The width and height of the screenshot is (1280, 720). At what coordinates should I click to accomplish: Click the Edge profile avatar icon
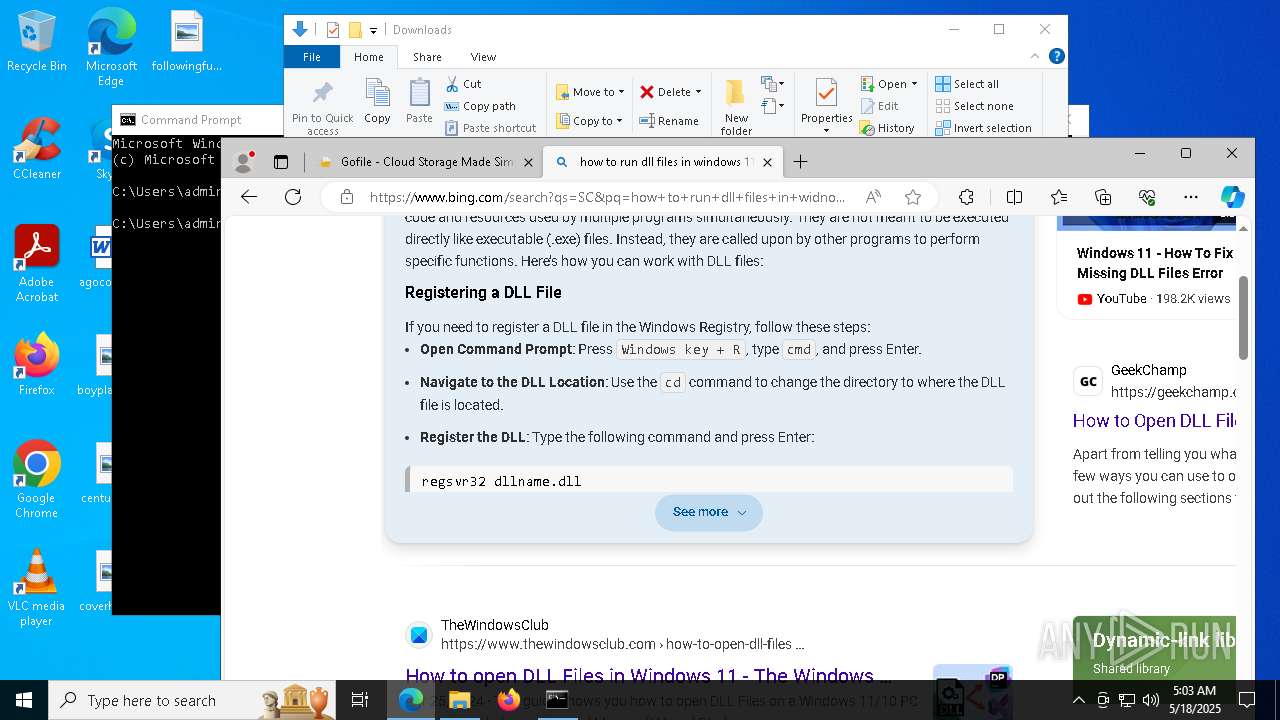click(x=243, y=162)
